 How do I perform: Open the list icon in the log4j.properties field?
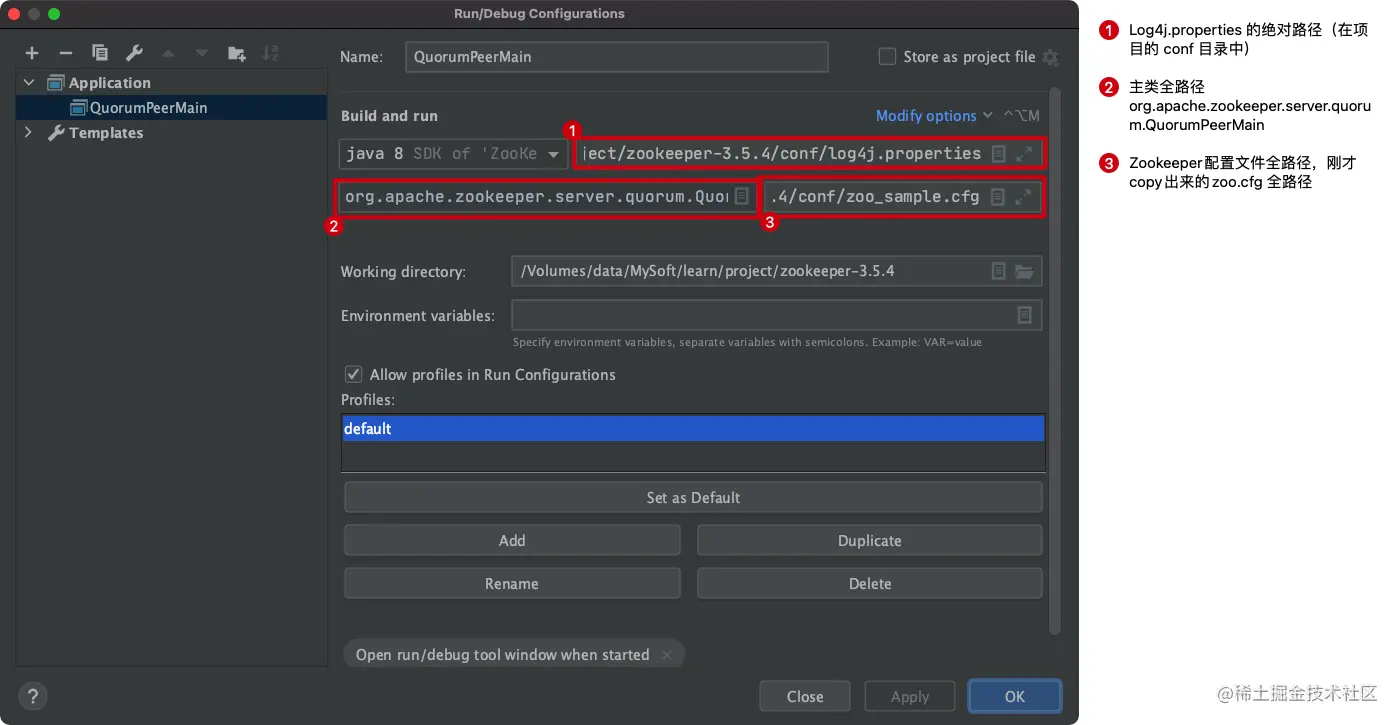998,154
